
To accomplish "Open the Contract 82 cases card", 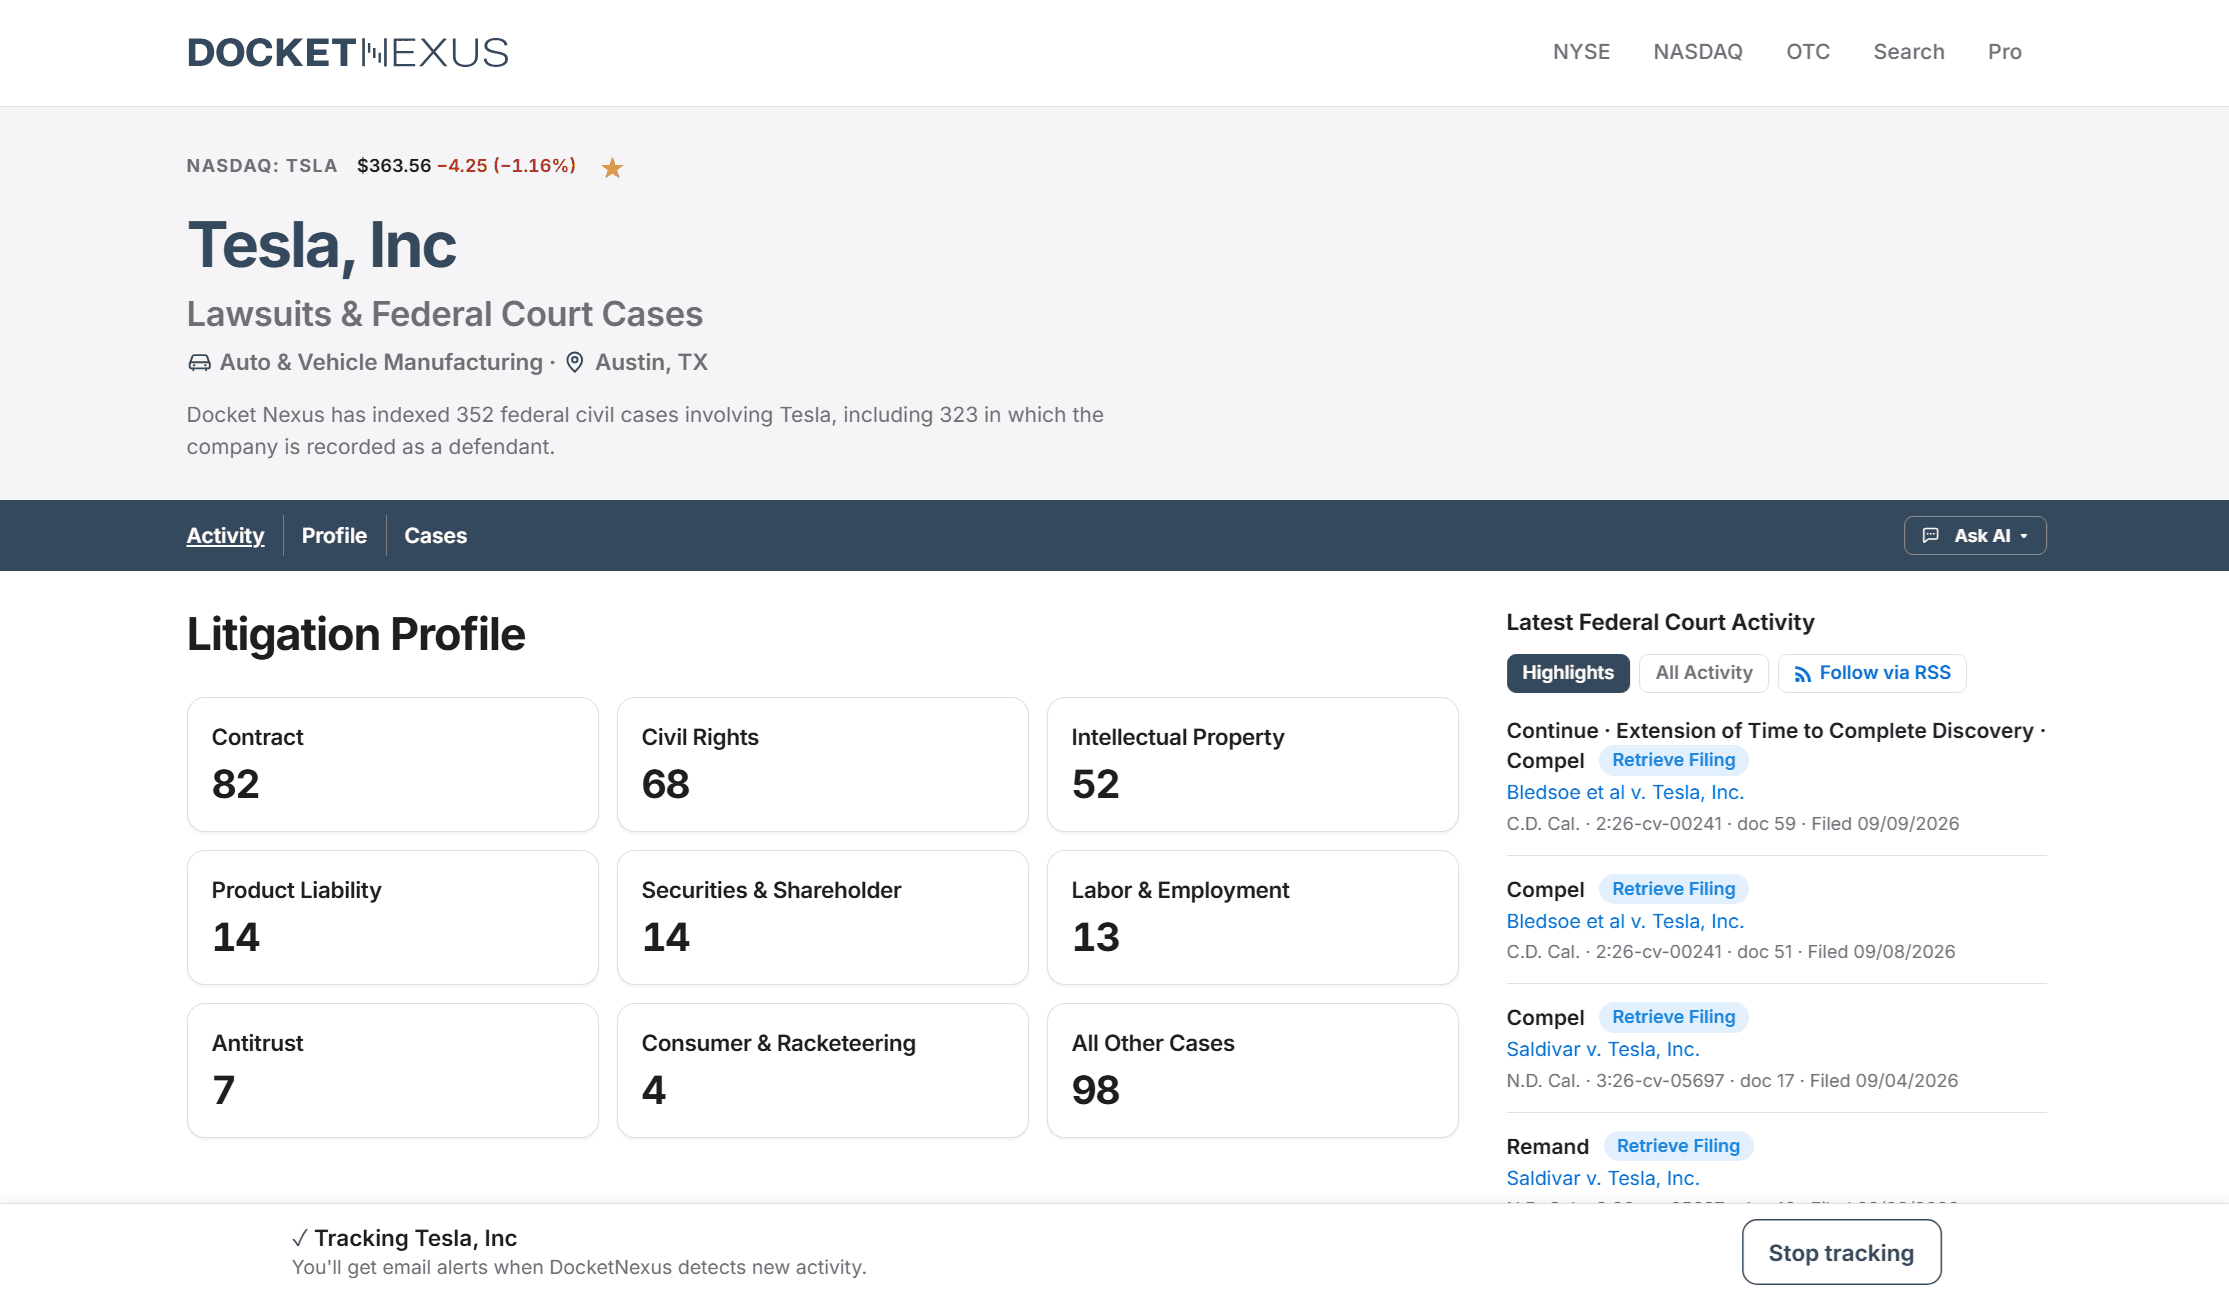I will 393,764.
